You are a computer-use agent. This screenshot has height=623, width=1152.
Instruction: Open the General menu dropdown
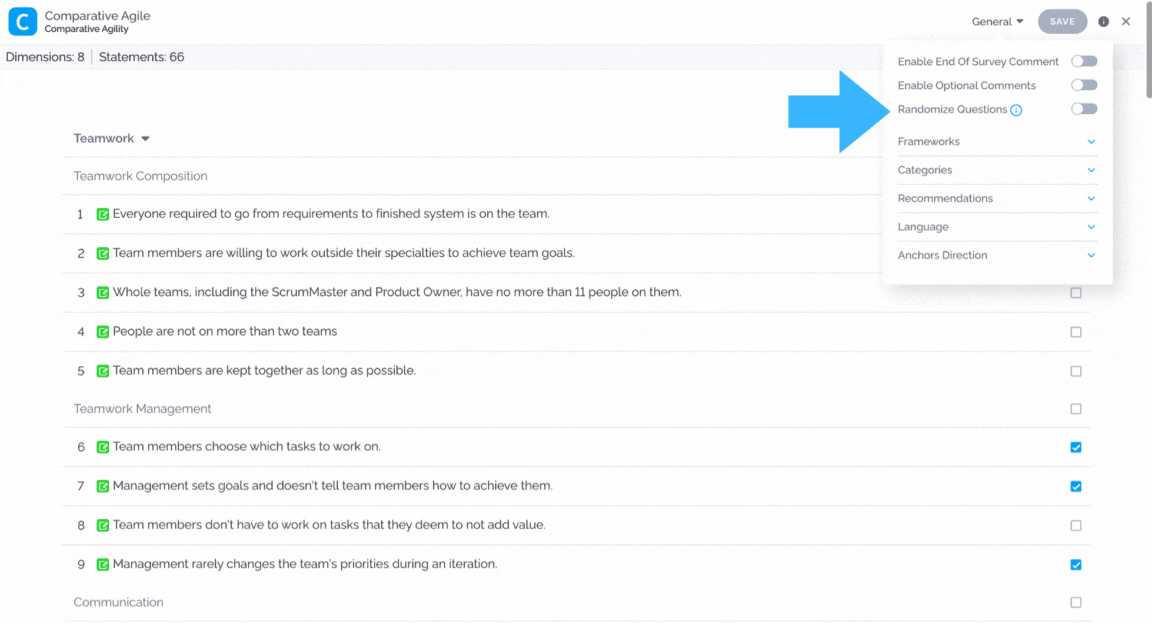coord(997,21)
